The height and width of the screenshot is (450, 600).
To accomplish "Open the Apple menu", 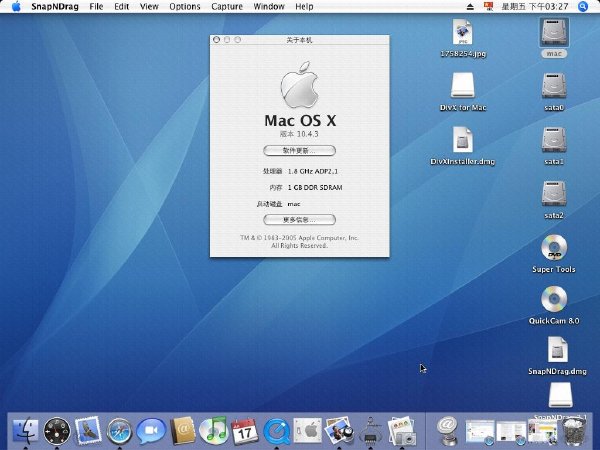I will click(16, 7).
